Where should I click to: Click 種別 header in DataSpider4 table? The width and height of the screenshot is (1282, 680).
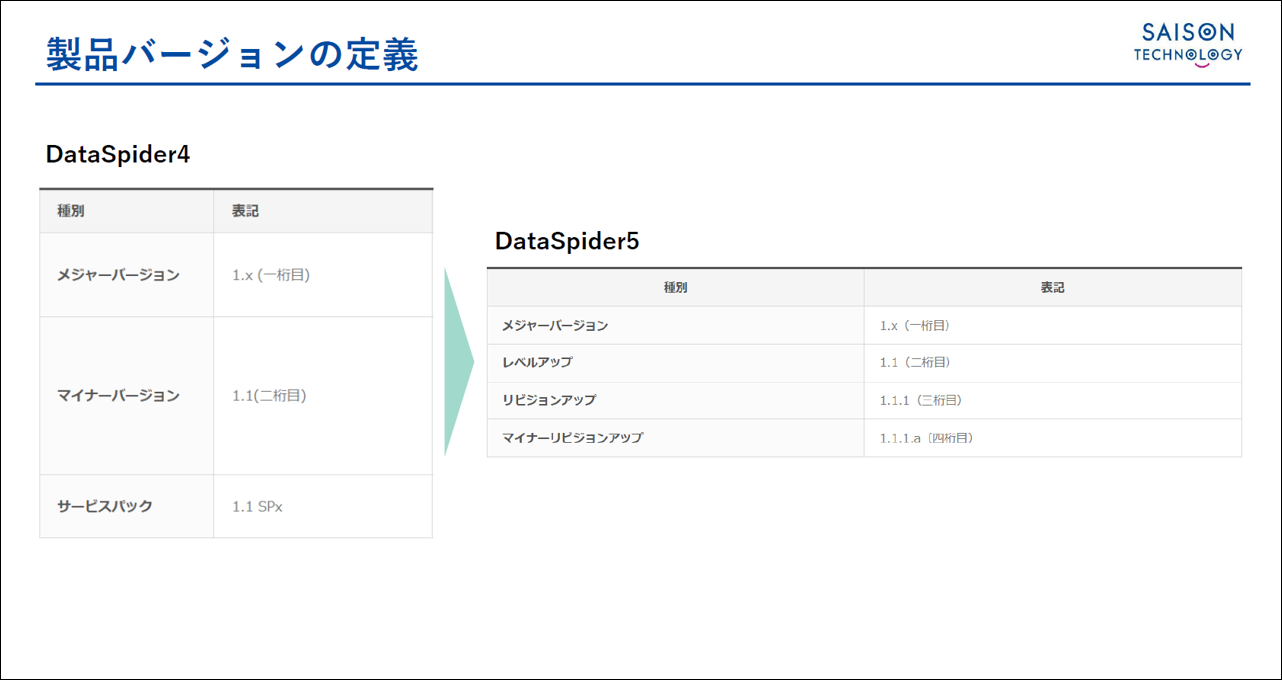71,211
